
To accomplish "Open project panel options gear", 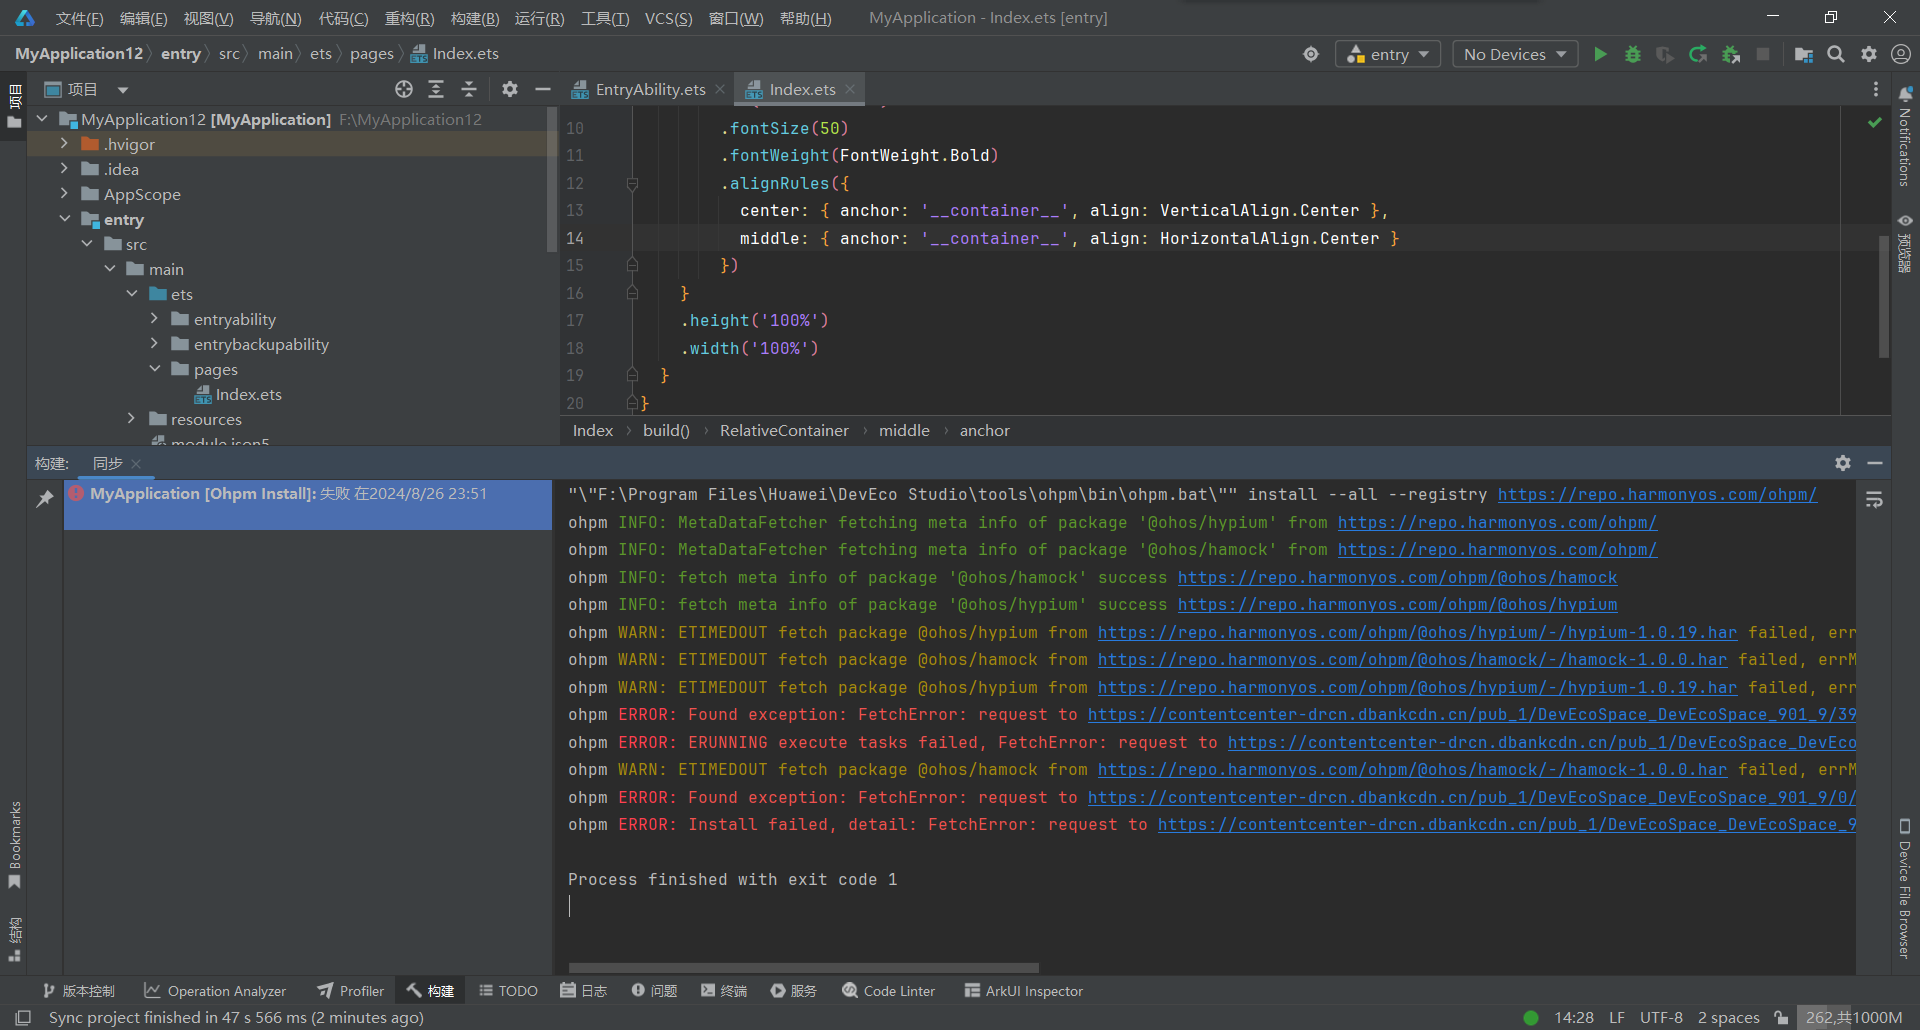I will (510, 89).
